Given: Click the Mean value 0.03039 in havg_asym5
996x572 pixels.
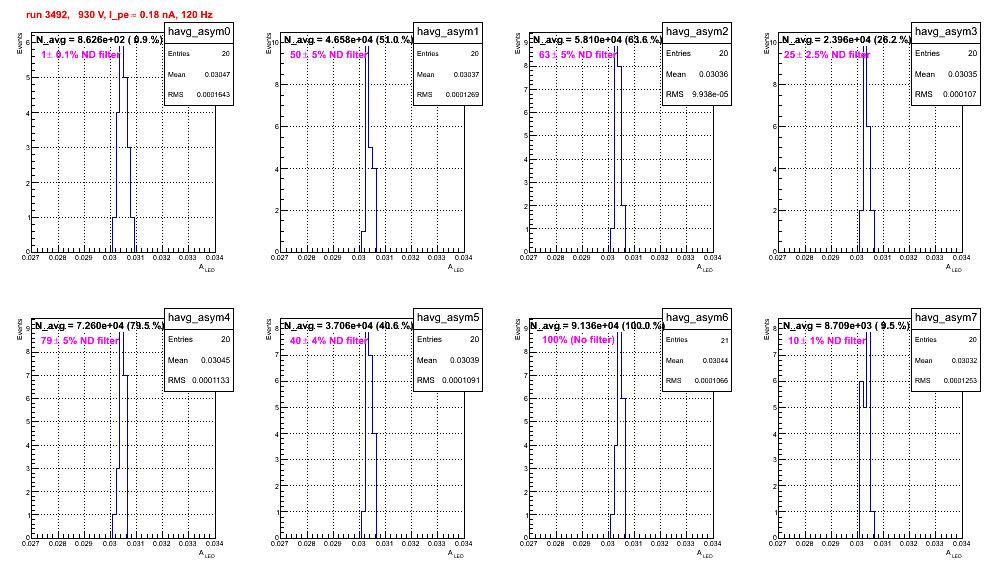Looking at the screenshot, I should (464, 360).
